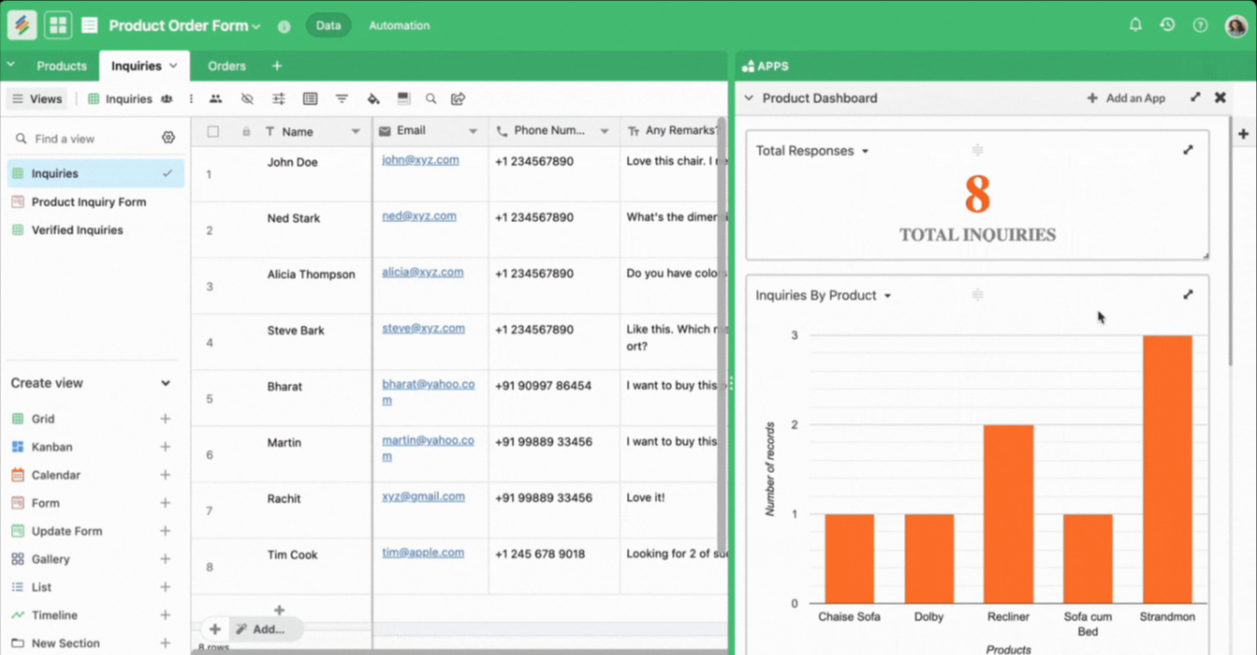Open Email column dropdown arrow
The height and width of the screenshot is (655, 1257).
473,131
